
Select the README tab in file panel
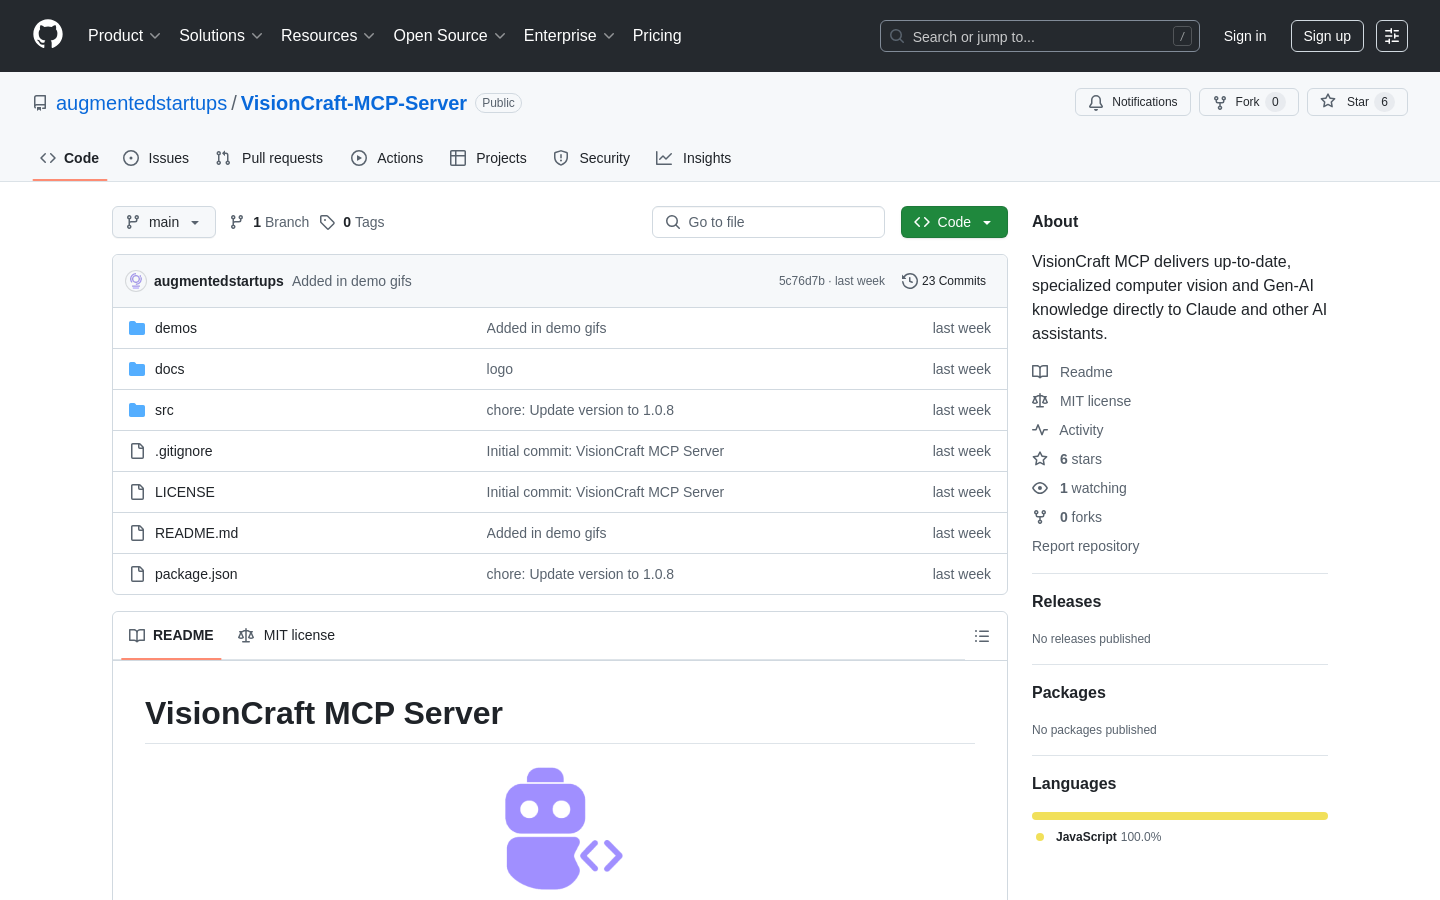click(x=171, y=635)
